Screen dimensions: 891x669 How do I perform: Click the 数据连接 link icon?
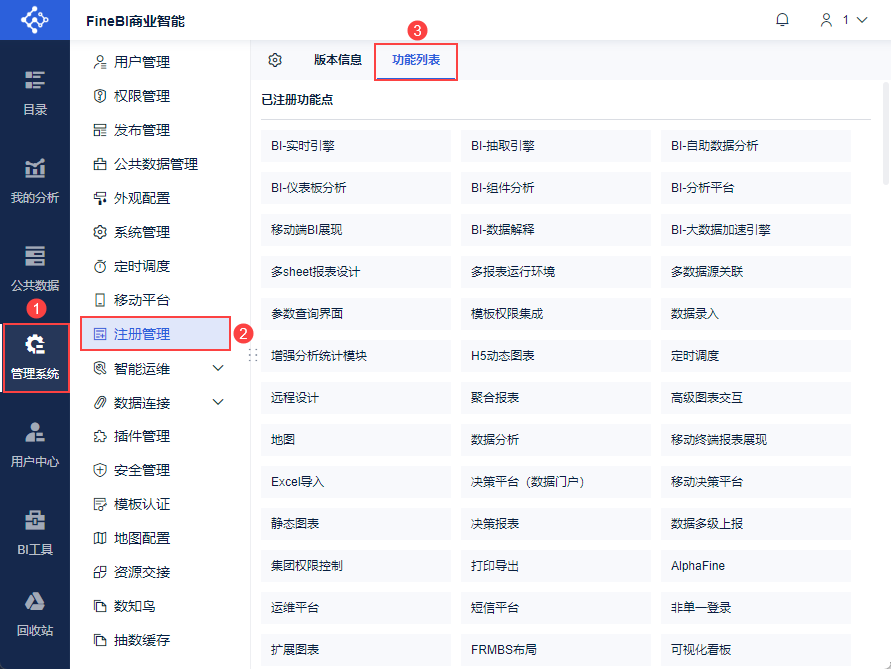coord(100,402)
